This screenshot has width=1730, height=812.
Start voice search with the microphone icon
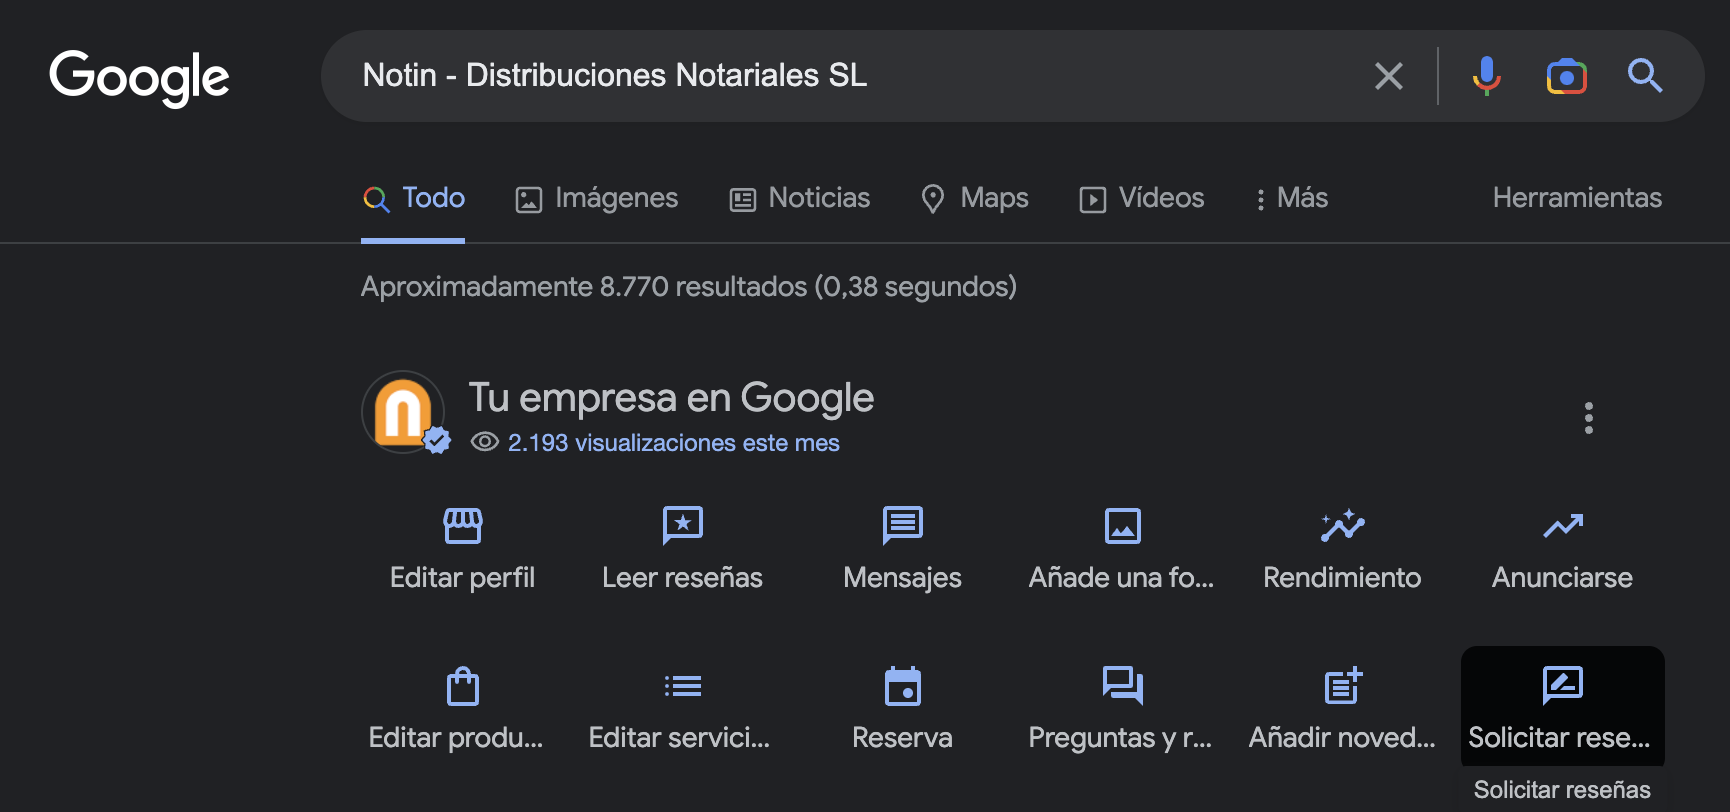point(1486,76)
